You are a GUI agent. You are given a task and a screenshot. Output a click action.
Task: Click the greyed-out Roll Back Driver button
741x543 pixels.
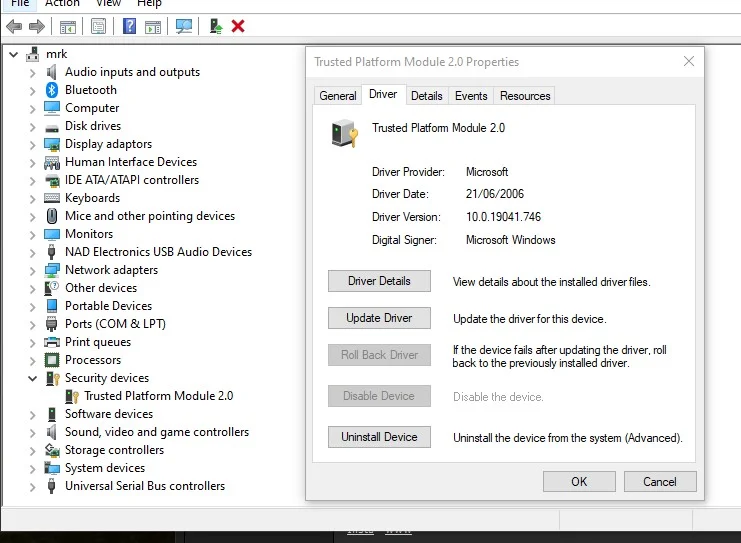pos(379,355)
